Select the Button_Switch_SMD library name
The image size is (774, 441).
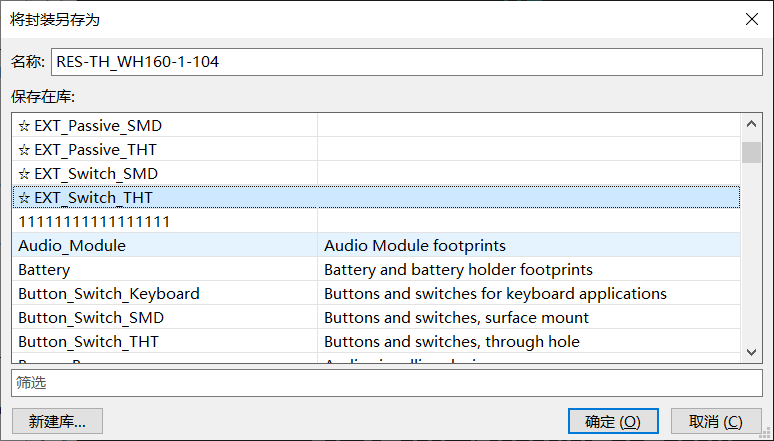(90, 318)
